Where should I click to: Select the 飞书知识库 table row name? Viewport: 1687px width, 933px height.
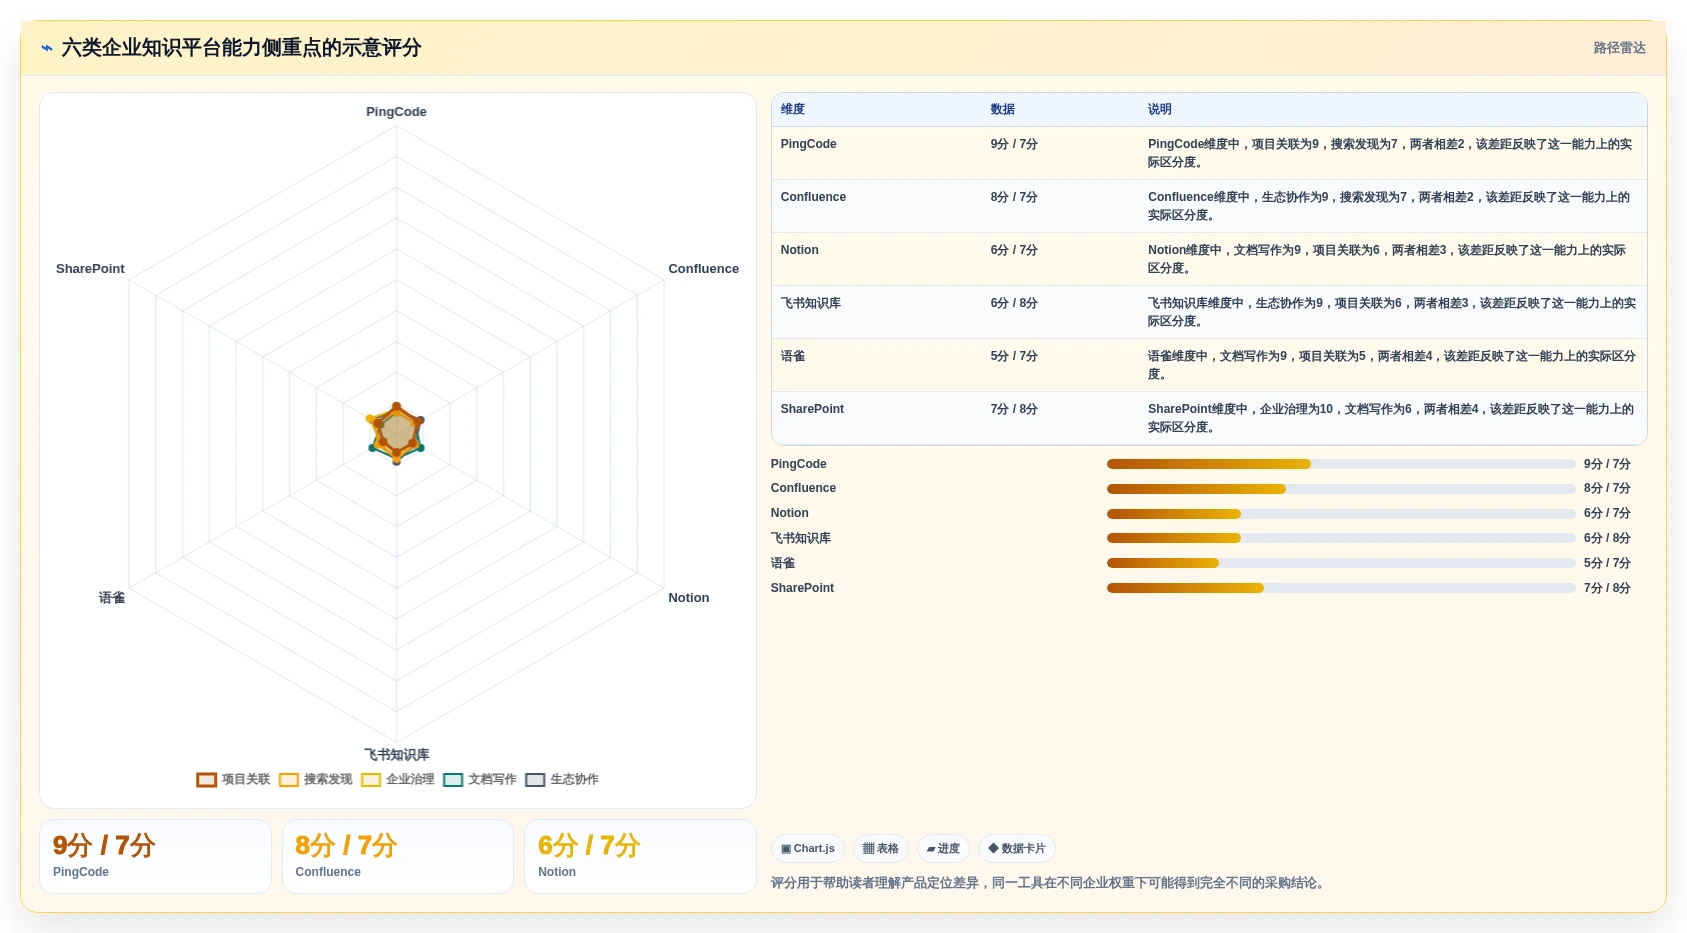[810, 303]
